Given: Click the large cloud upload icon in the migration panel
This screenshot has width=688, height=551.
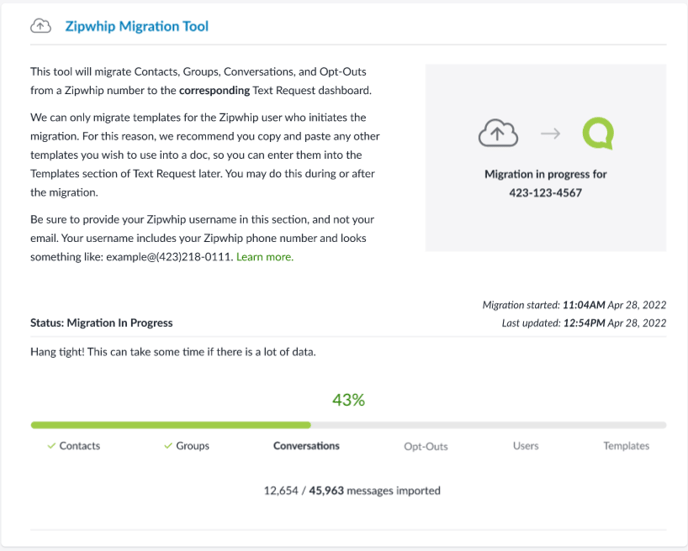Looking at the screenshot, I should coord(498,133).
